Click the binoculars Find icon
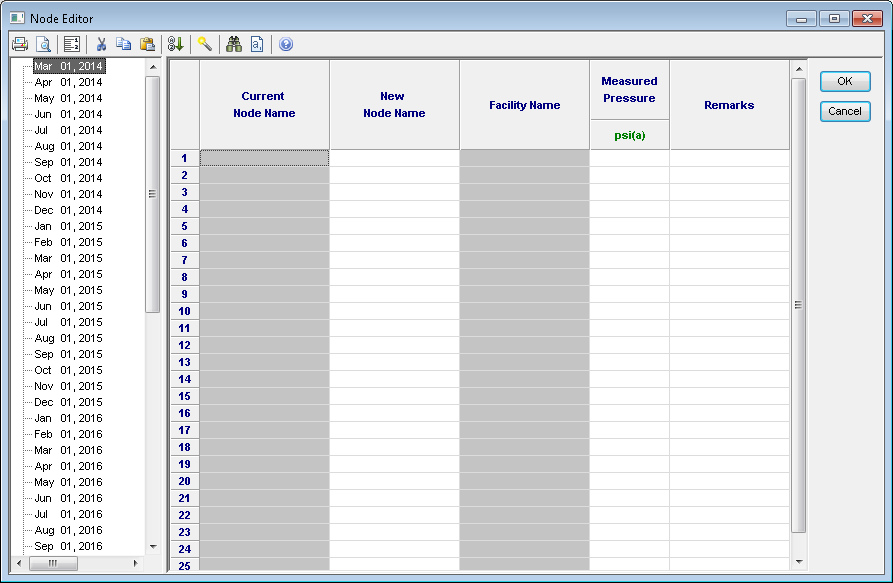 pos(234,44)
